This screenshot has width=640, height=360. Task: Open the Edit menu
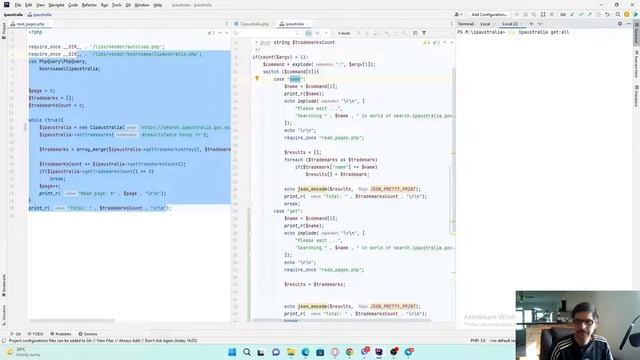point(29,5)
